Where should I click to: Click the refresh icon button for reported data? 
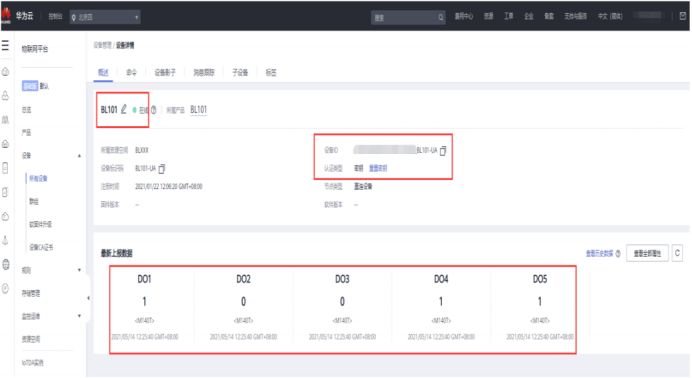pyautogui.click(x=677, y=253)
